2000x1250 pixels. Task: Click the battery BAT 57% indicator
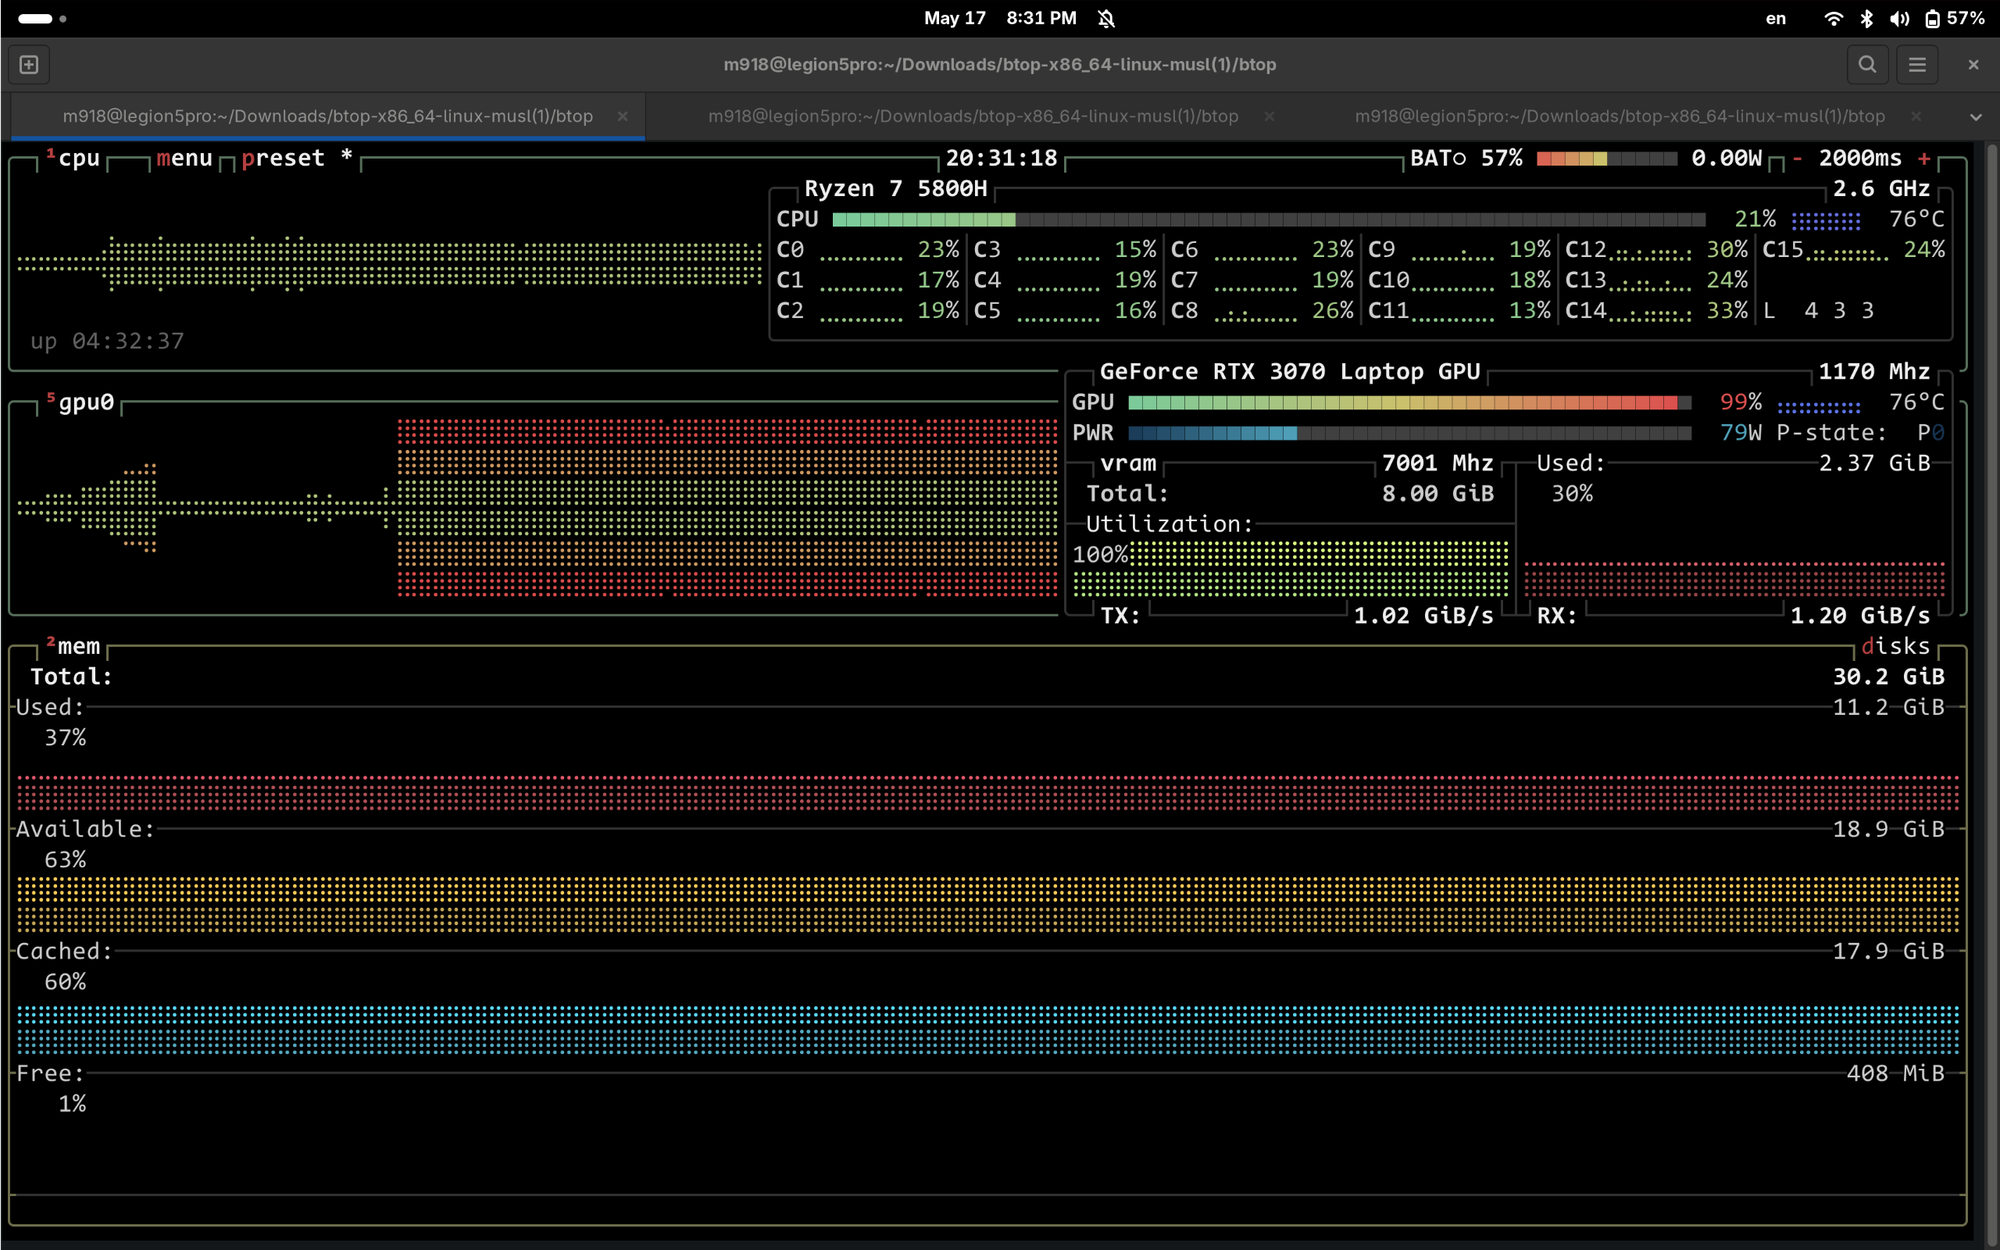coord(1466,159)
